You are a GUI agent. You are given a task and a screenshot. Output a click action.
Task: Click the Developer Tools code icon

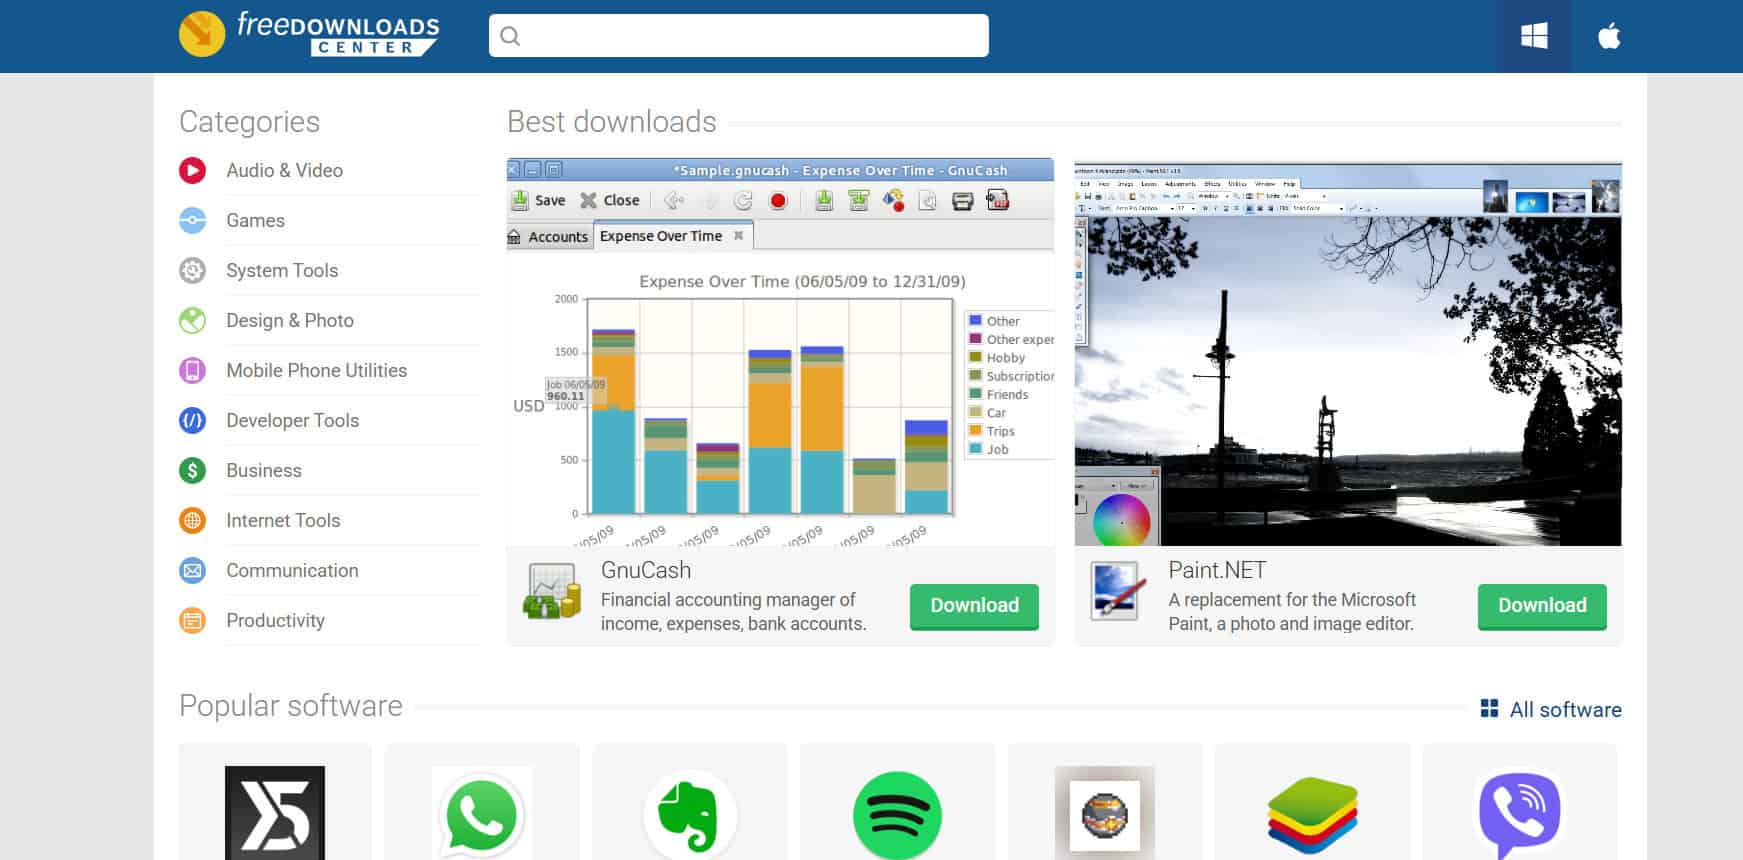click(x=192, y=420)
